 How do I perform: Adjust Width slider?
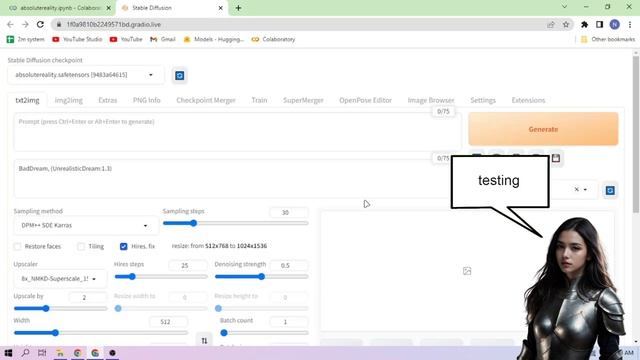coord(101,333)
